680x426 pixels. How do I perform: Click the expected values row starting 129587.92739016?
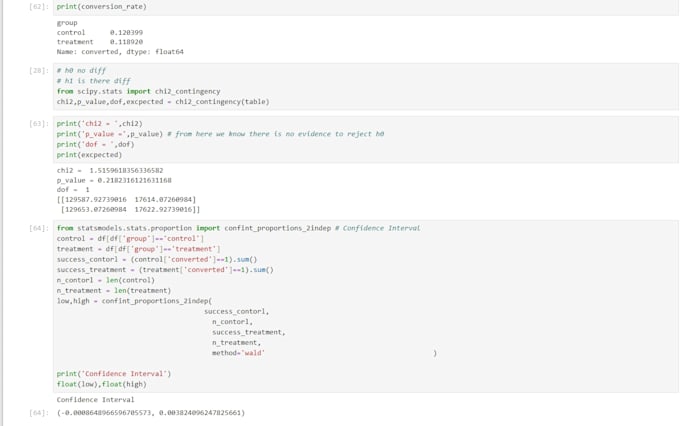126,200
